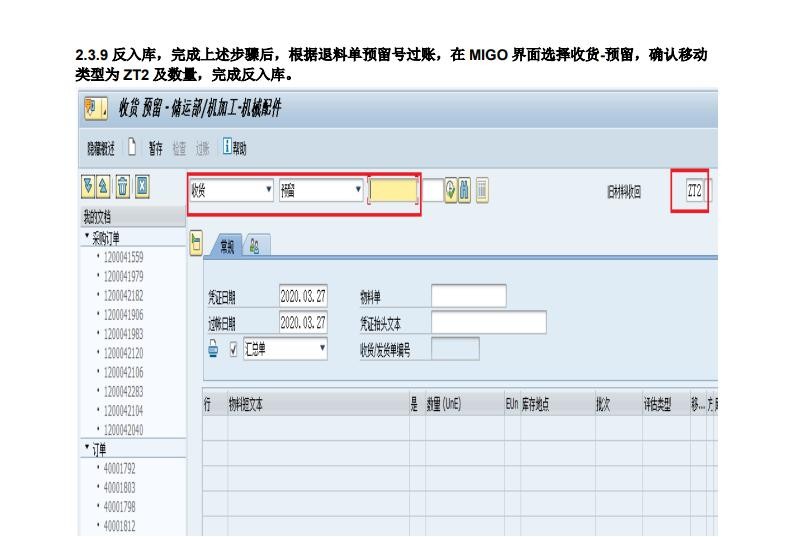Click the 隐藏概述 button
The height and width of the screenshot is (537, 792).
(100, 148)
